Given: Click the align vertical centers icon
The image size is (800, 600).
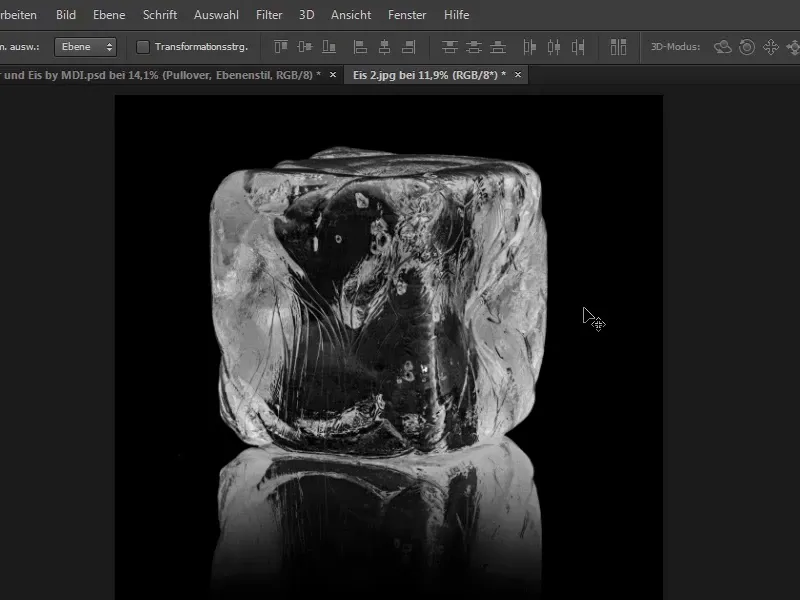Looking at the screenshot, I should click(x=305, y=47).
